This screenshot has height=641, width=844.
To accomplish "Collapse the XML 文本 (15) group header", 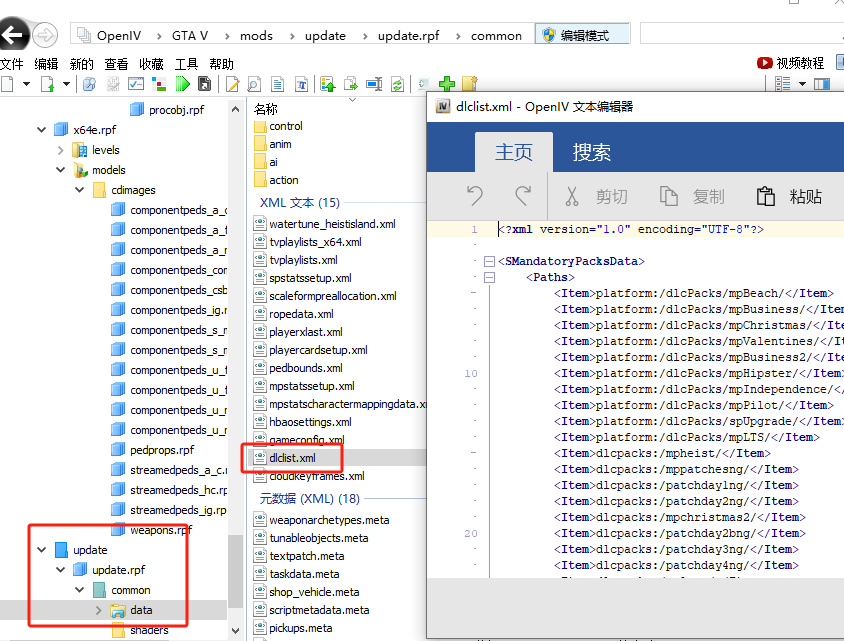I will (300, 203).
